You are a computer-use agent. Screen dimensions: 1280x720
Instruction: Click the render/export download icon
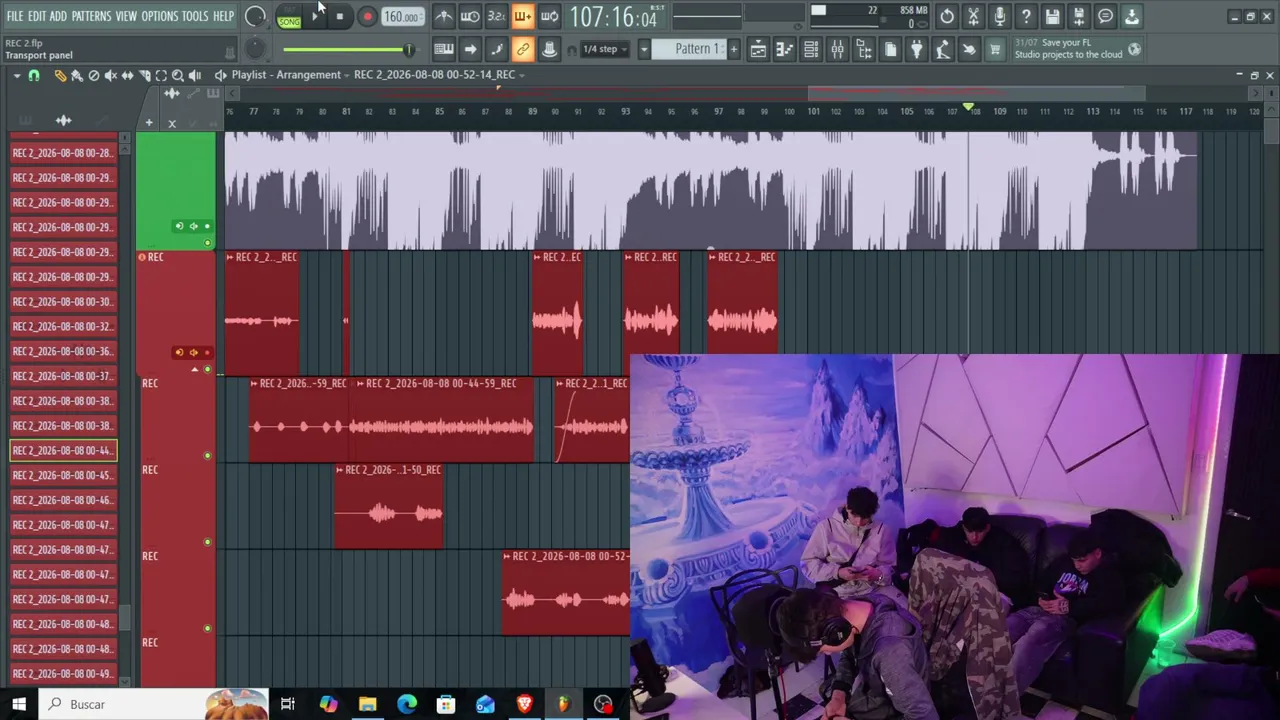coord(1132,16)
